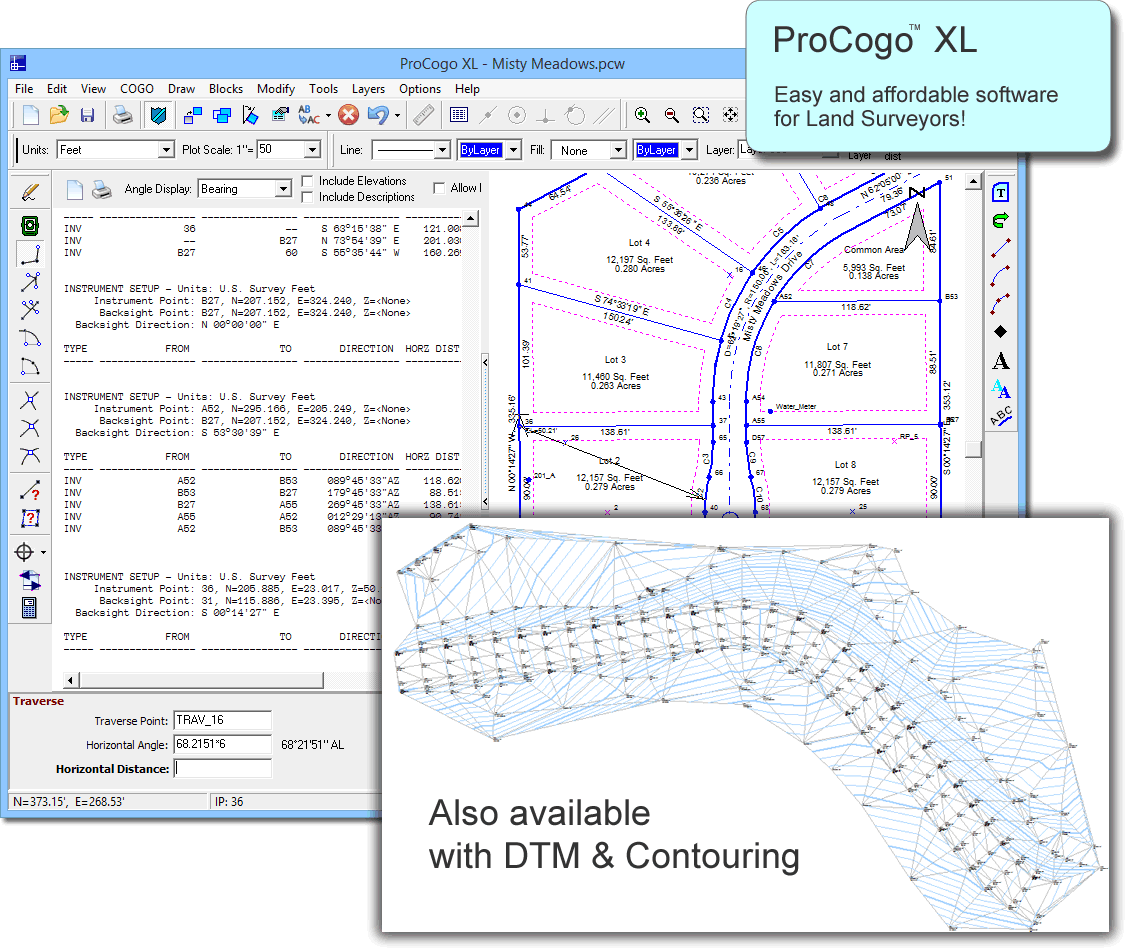Image resolution: width=1140 pixels, height=949 pixels.
Task: Click the printer icon beside Angle Display
Action: coord(102,189)
